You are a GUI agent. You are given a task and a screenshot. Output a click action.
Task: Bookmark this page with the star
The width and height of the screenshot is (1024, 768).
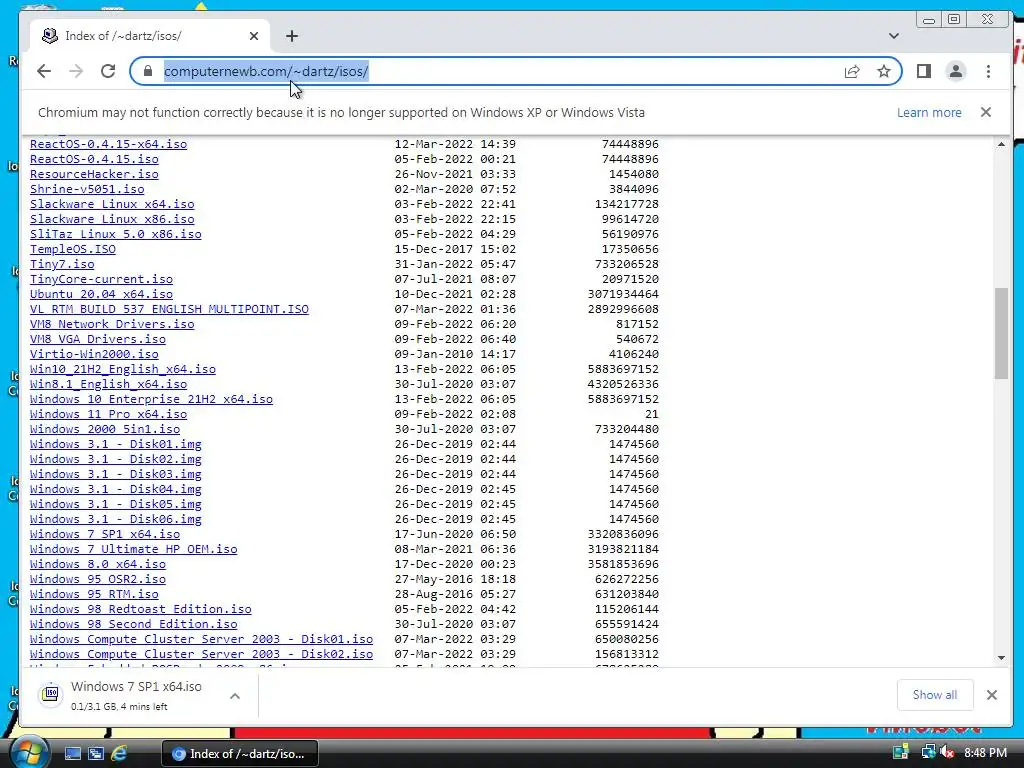[x=884, y=71]
